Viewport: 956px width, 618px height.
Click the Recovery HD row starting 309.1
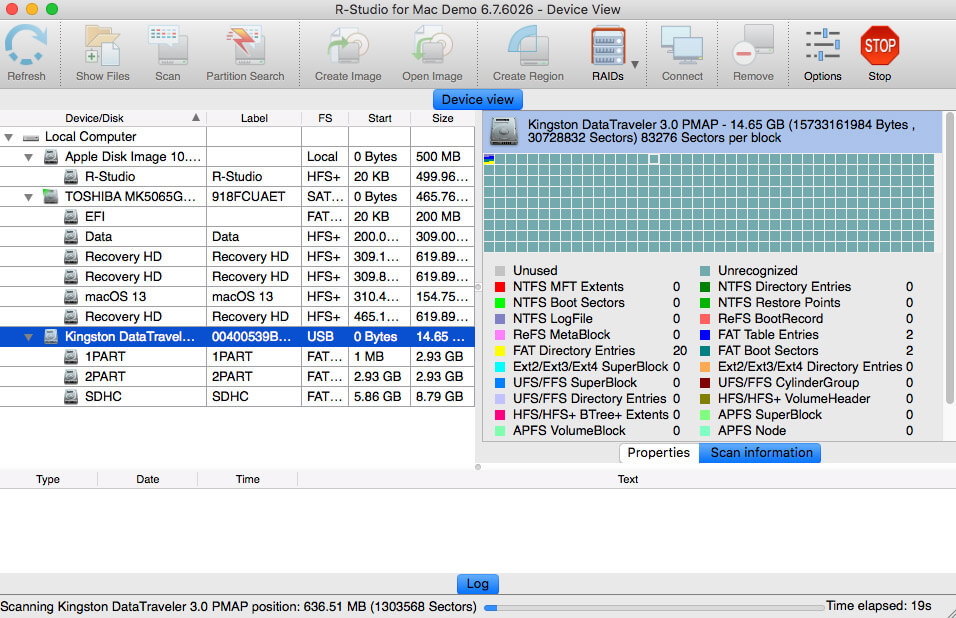pyautogui.click(x=237, y=257)
